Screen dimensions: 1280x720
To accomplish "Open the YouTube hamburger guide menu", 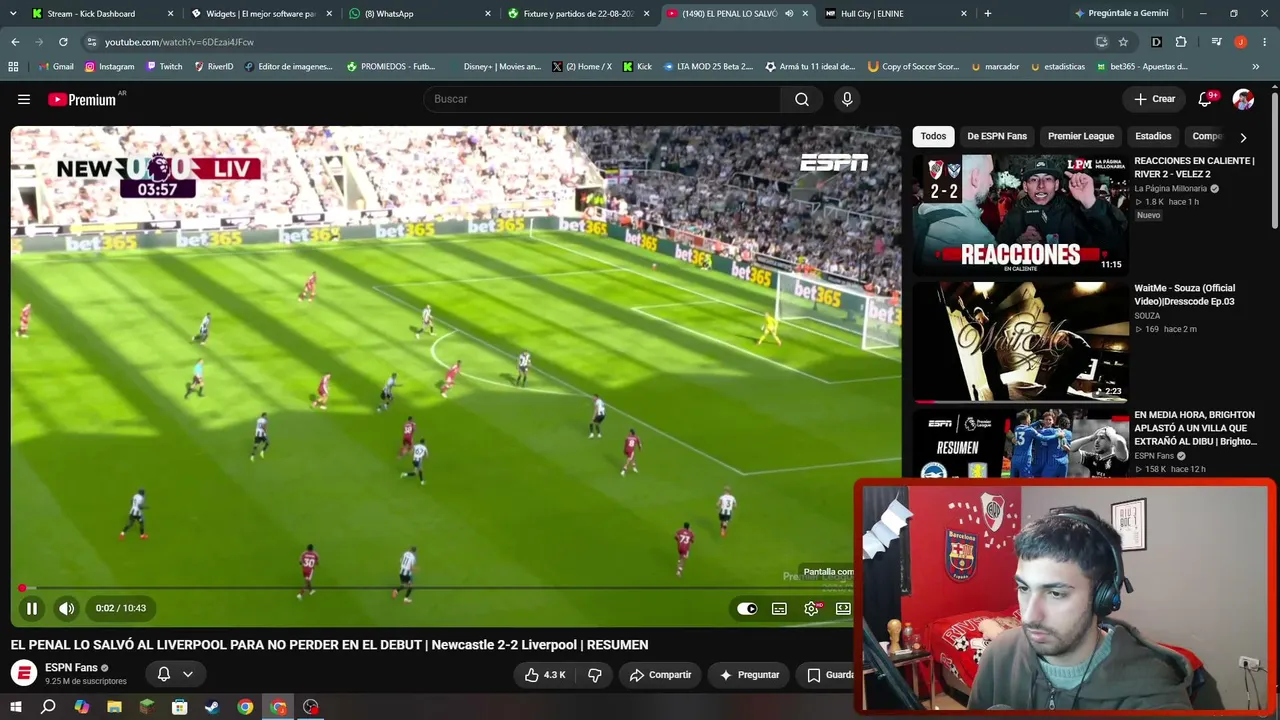I will pyautogui.click(x=24, y=99).
